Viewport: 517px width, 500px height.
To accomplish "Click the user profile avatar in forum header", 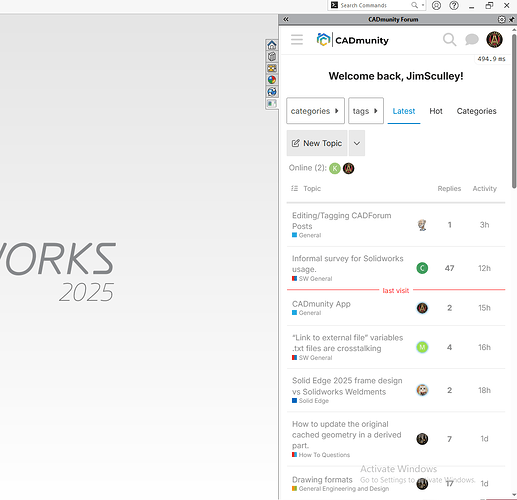I will coord(494,39).
